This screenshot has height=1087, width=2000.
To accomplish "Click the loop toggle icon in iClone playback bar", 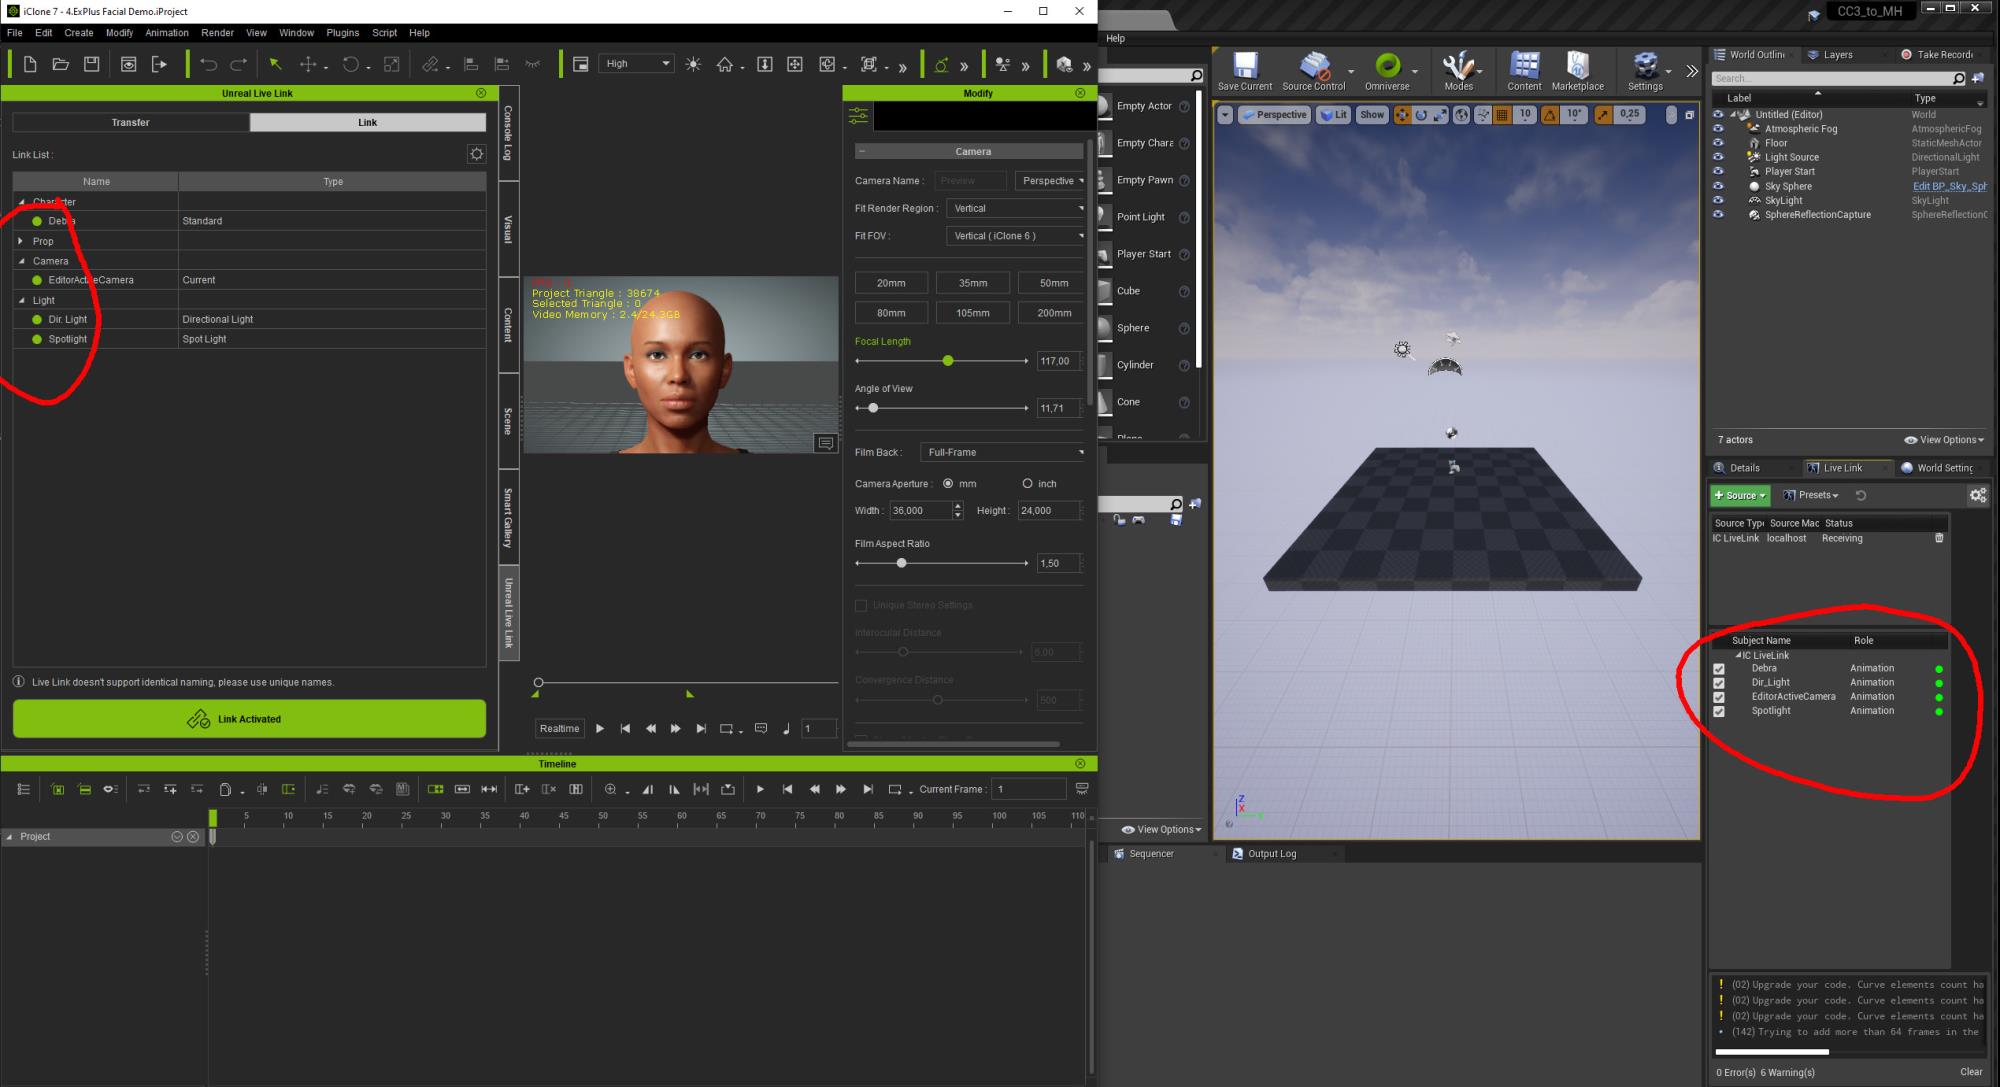I will tap(727, 728).
